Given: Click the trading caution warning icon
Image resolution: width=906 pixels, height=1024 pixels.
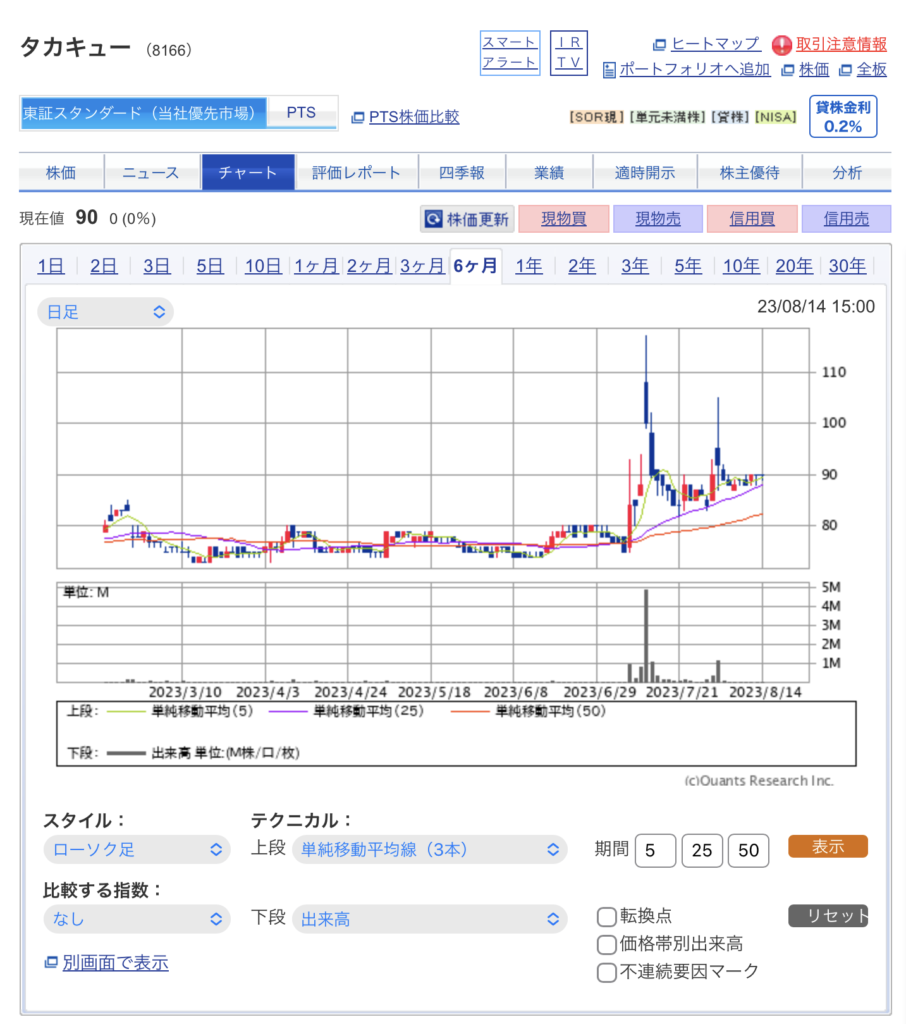Looking at the screenshot, I should click(782, 45).
